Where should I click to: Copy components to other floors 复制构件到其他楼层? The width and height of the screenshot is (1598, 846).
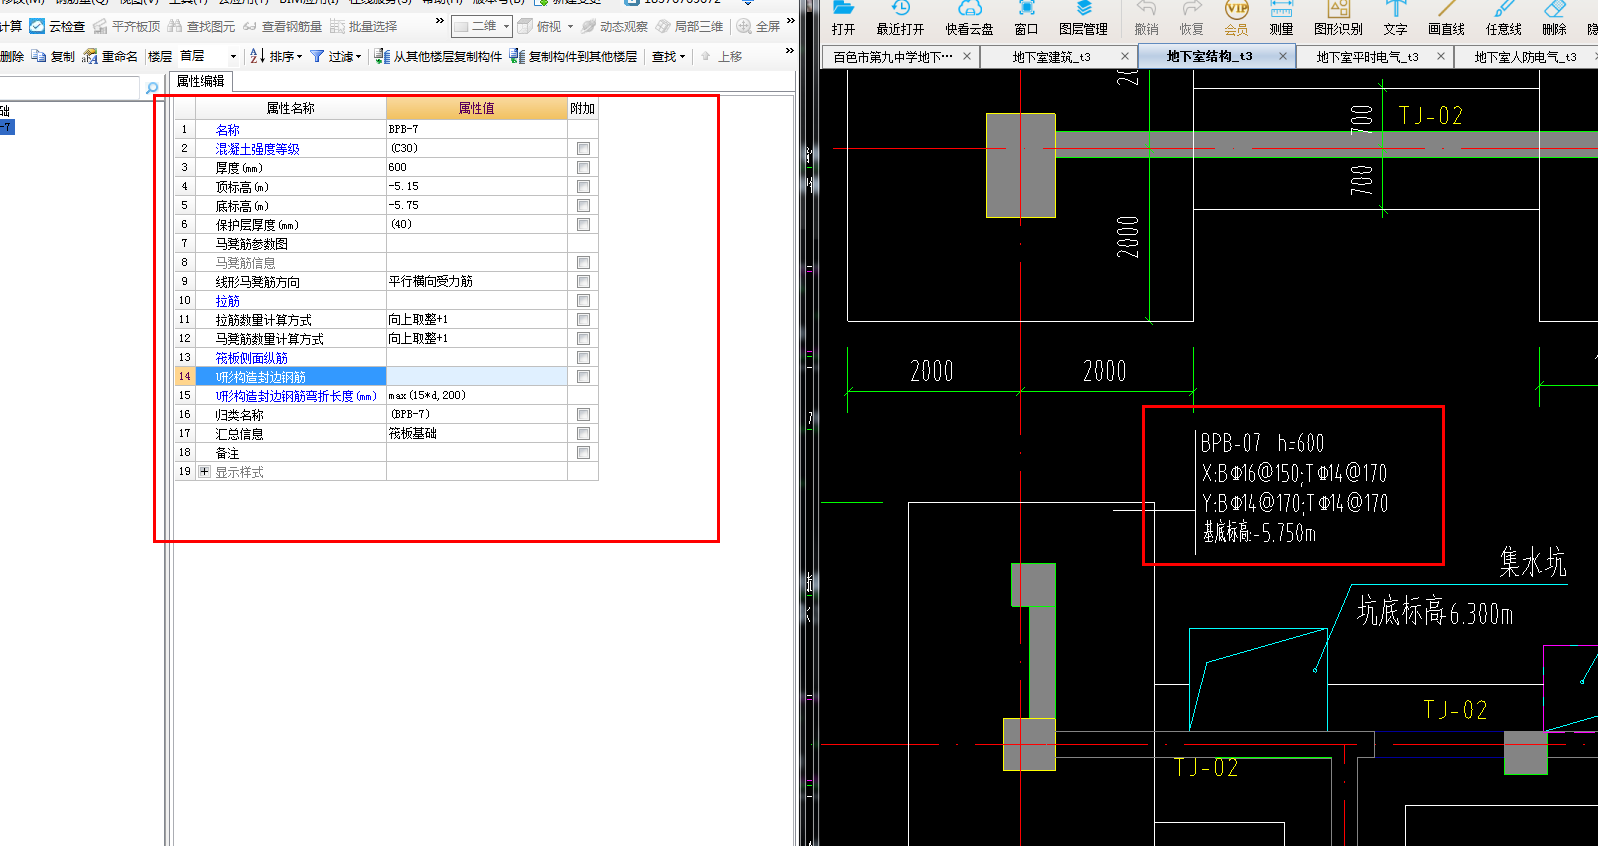[573, 56]
